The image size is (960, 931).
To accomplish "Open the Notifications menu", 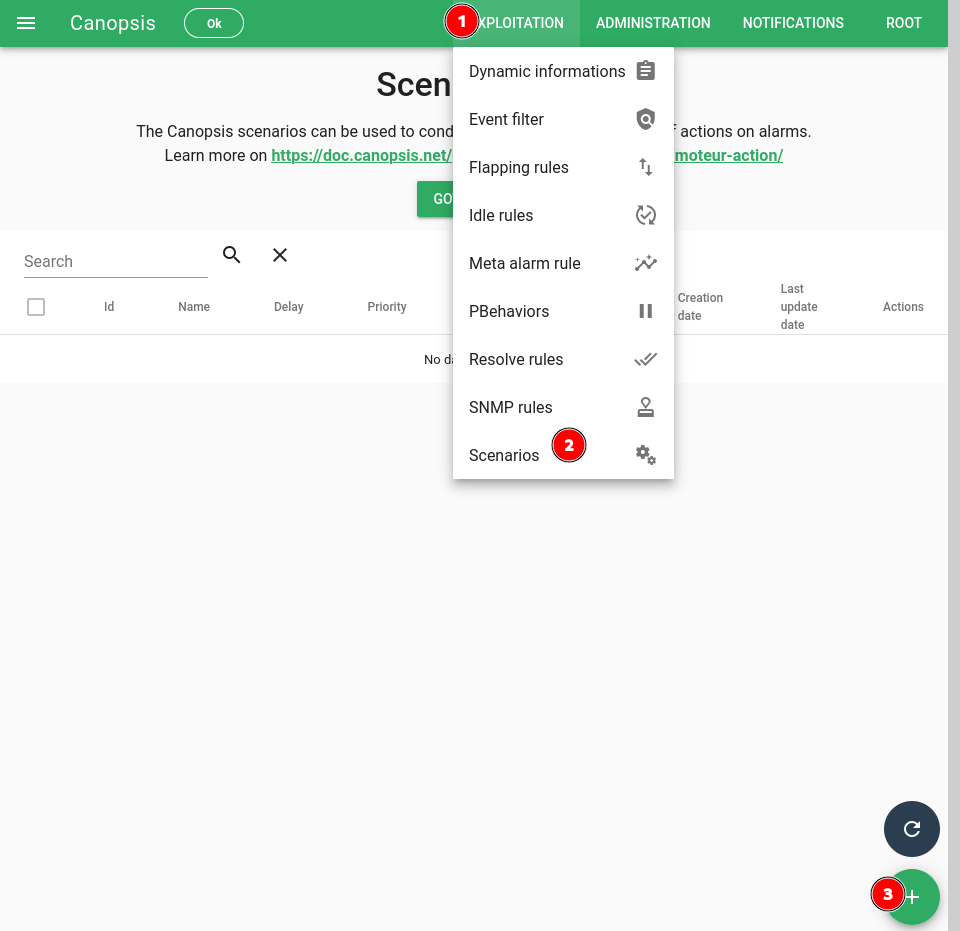I will click(x=793, y=23).
